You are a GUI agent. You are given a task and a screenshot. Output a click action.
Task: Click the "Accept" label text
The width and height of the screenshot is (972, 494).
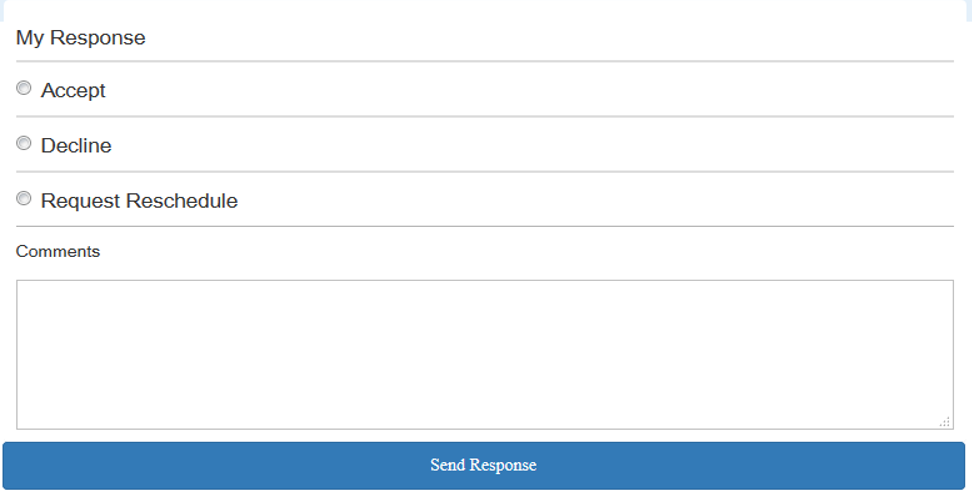point(73,90)
